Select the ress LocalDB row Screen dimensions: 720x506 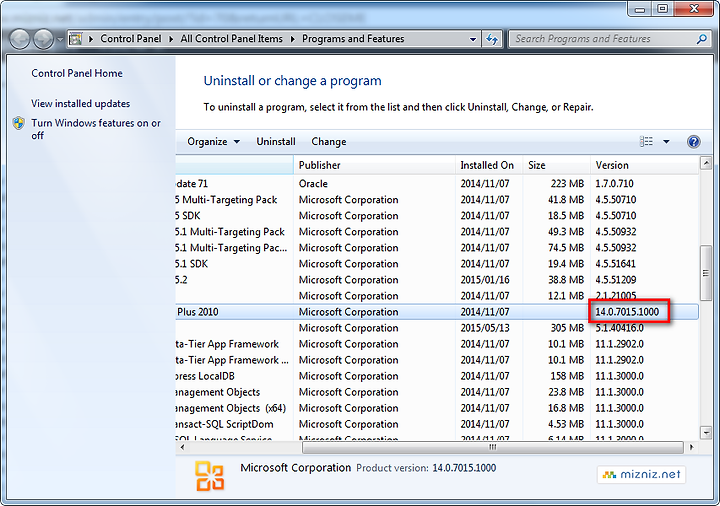(437, 377)
